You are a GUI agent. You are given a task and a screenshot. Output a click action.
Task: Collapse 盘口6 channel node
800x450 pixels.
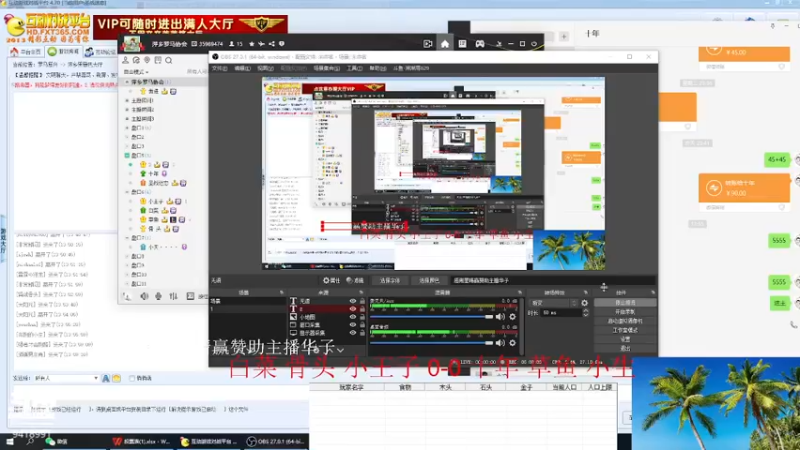point(127,192)
